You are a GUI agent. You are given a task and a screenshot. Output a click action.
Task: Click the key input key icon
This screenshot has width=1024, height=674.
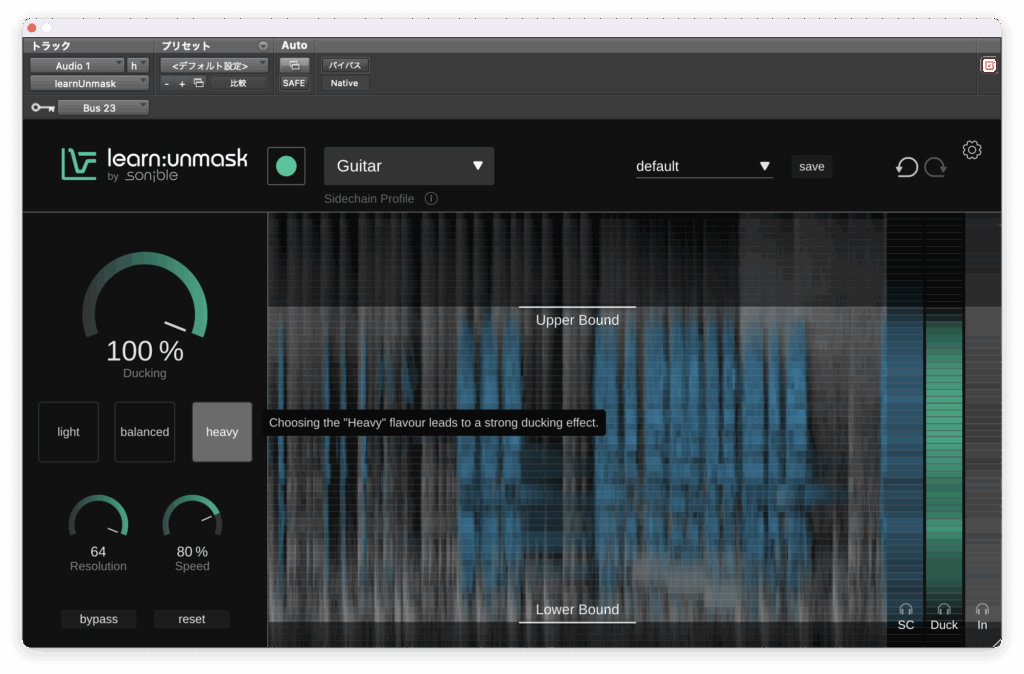pos(42,108)
